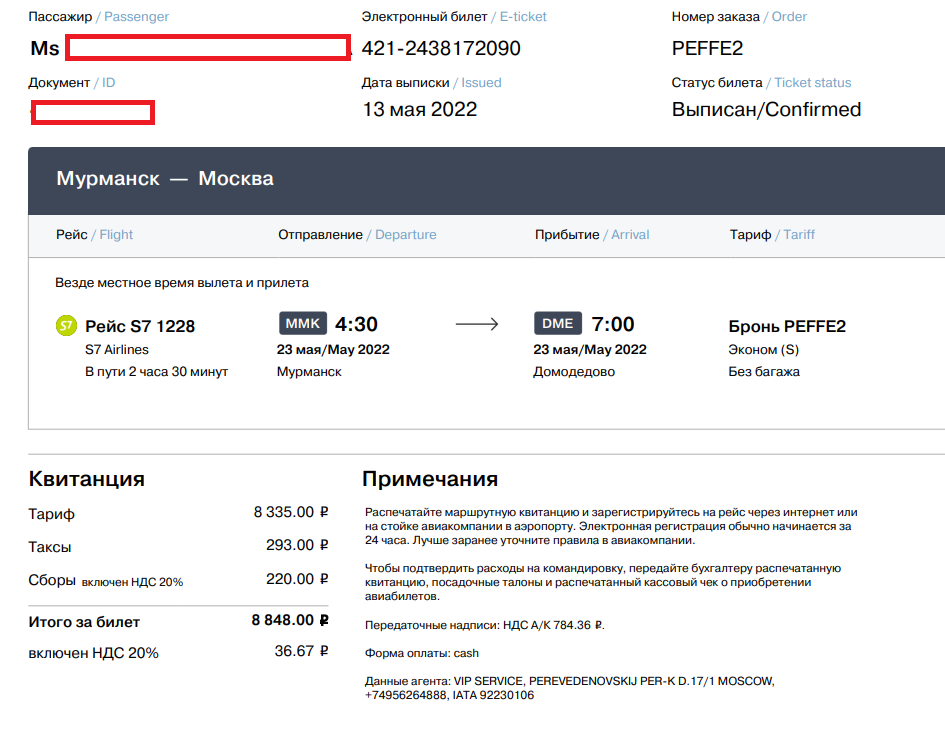Click duration text В пути 2 часа 30 минут
The image size is (945, 756).
[157, 371]
